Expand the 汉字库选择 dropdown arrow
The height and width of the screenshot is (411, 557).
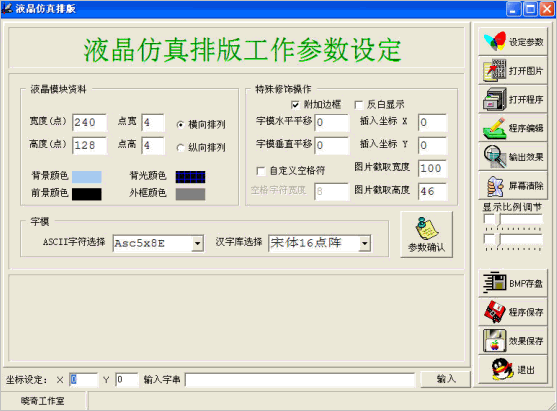364,243
